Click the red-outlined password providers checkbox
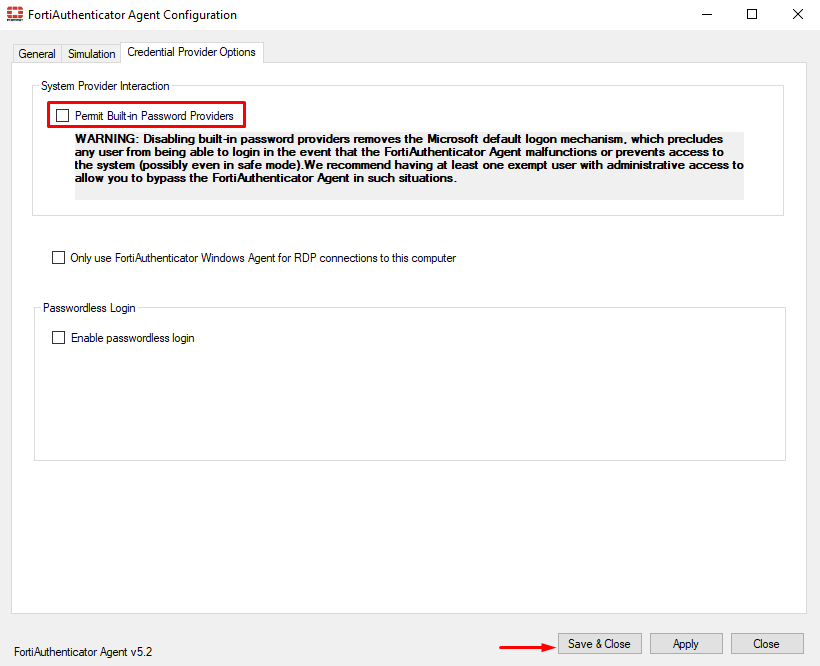Image resolution: width=820 pixels, height=666 pixels. point(62,114)
